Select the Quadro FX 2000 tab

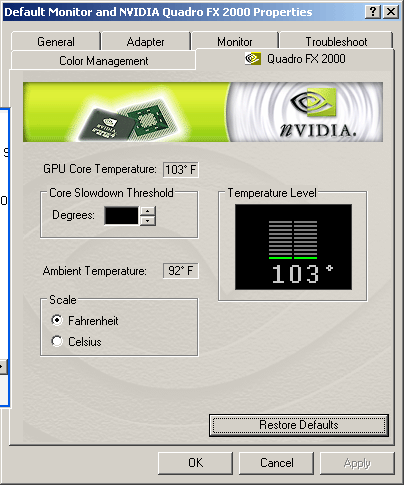coord(295,59)
